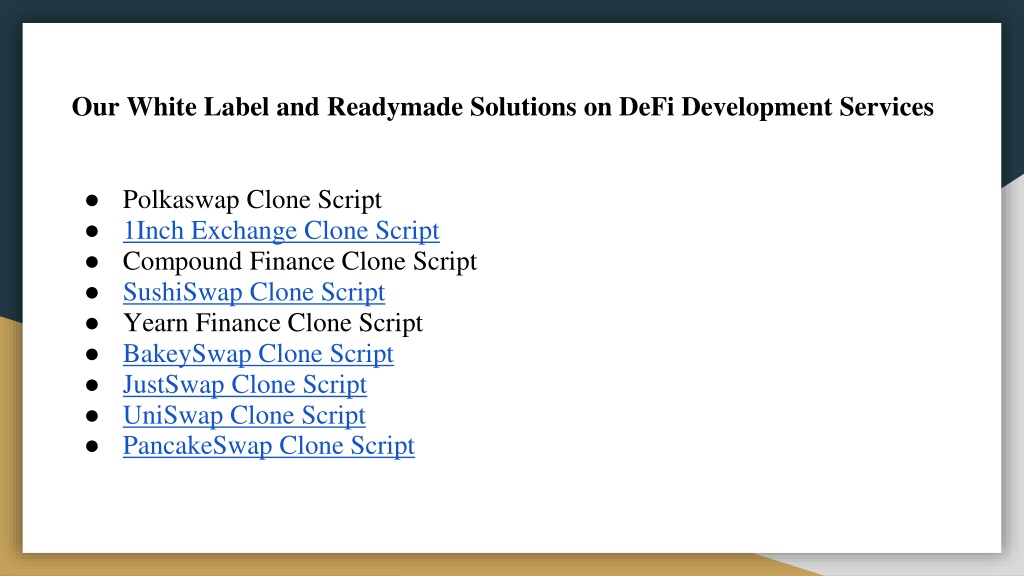Viewport: 1024px width, 576px height.
Task: Open the JustSwap Clone Script link
Action: point(245,384)
